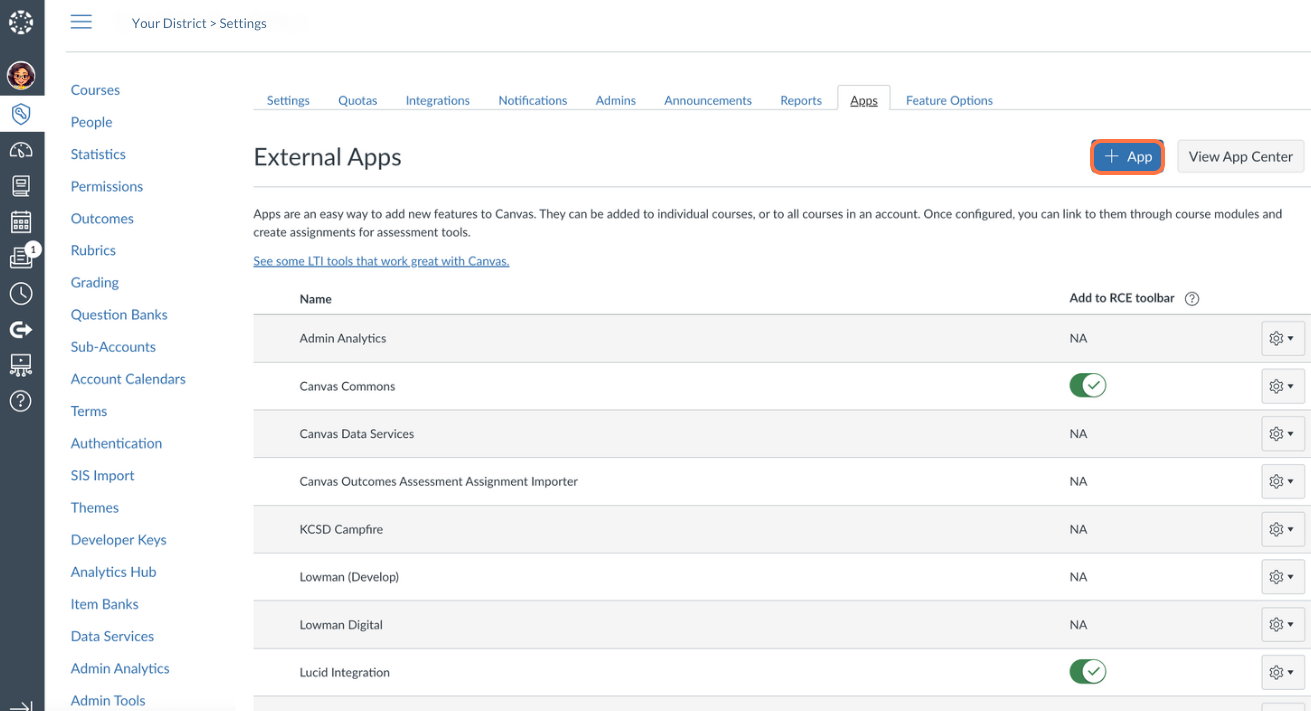Switch to the Admins tab

point(615,100)
